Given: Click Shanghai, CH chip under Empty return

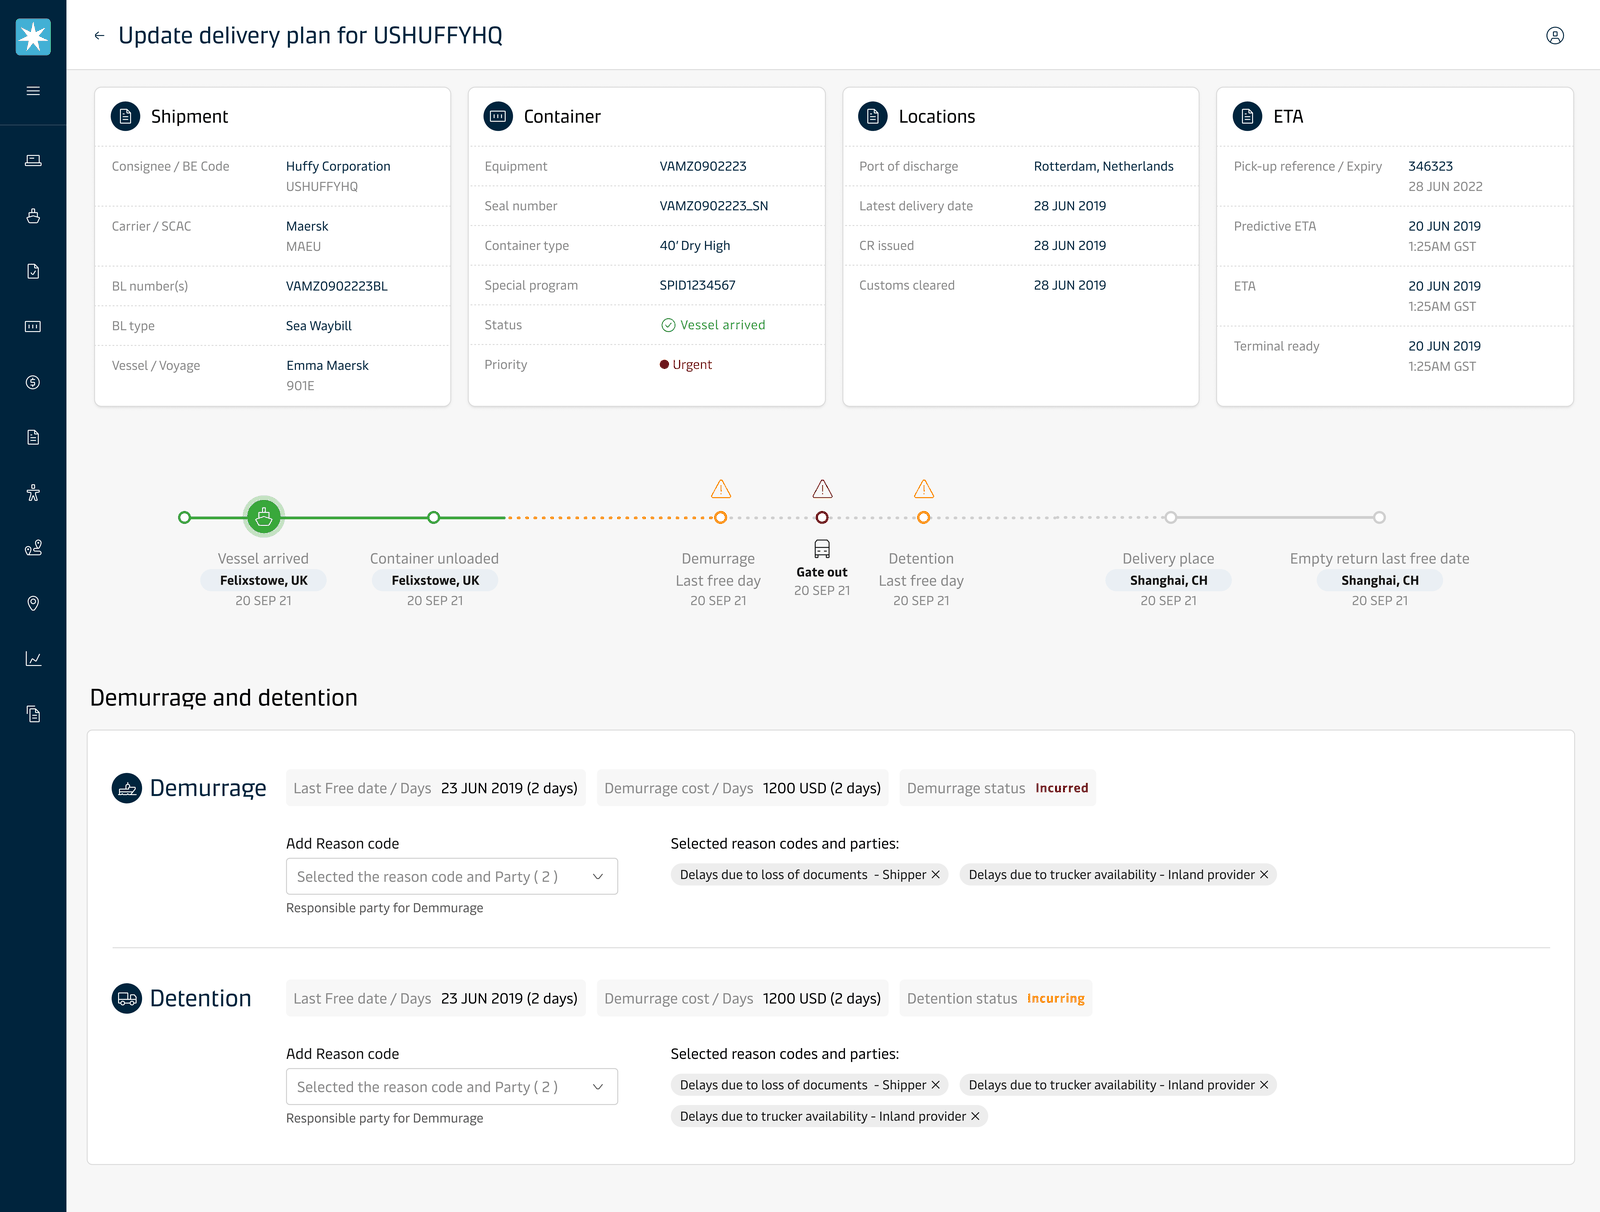Looking at the screenshot, I should [x=1380, y=580].
